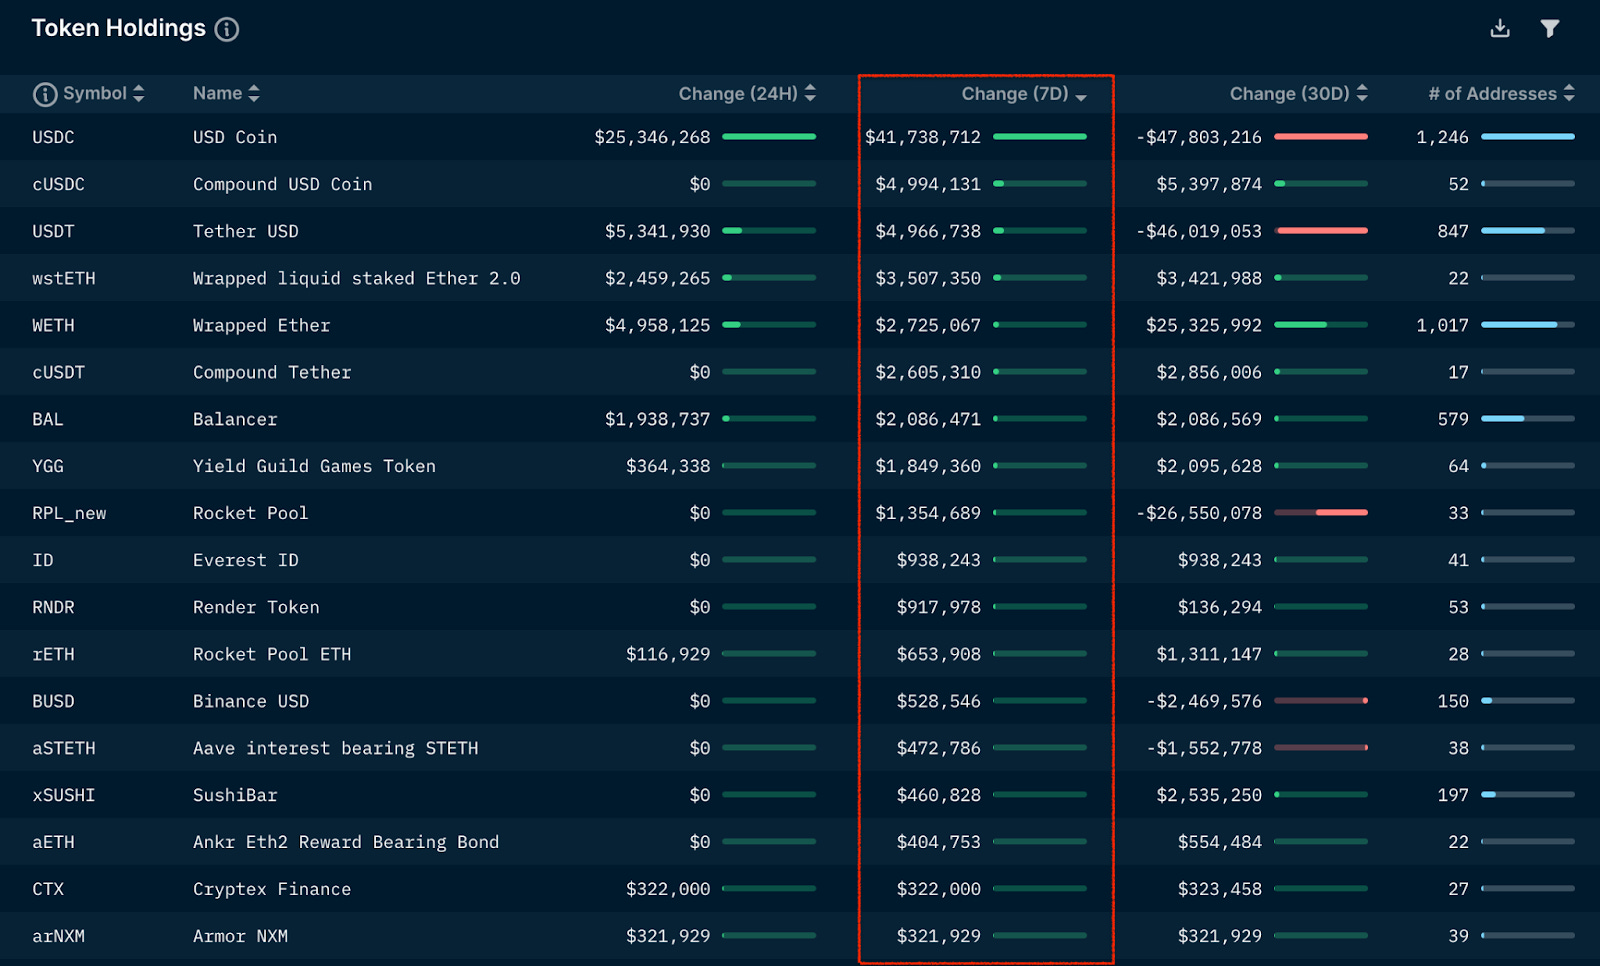Viewport: 1600px width, 966px height.
Task: Click the Armor NXM name
Action: 241,936
